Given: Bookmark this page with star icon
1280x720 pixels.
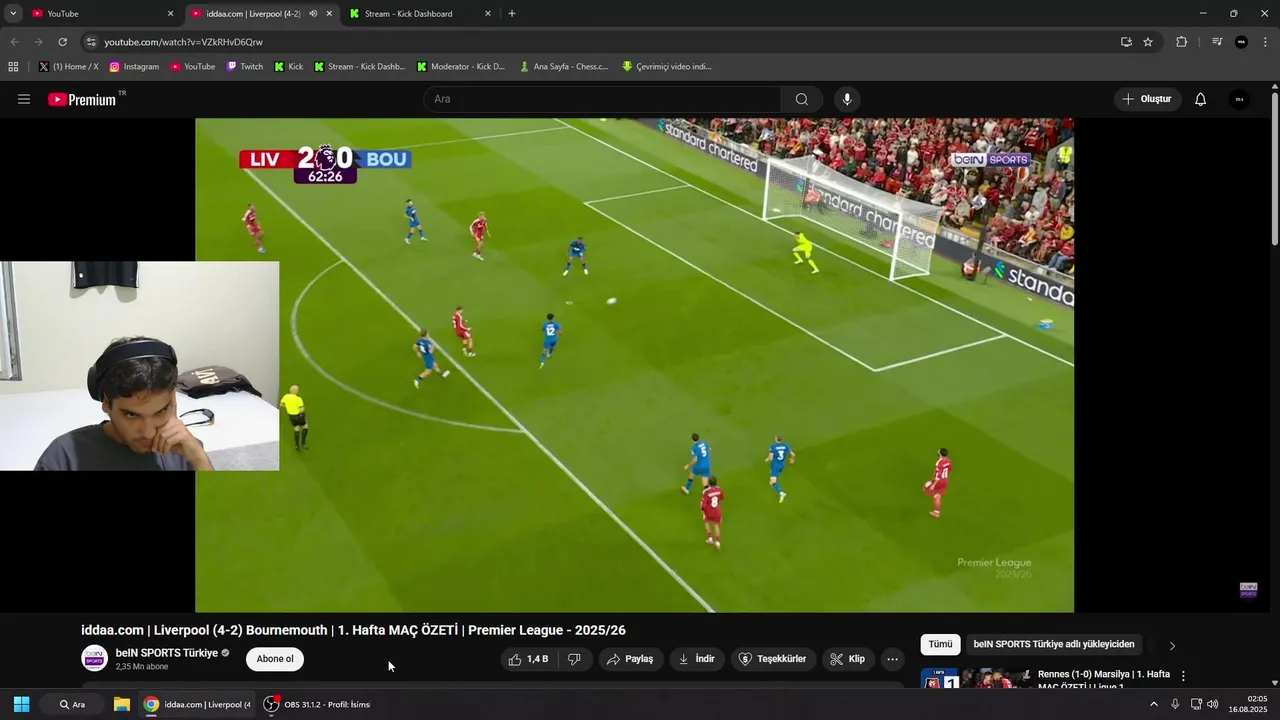Looking at the screenshot, I should (x=1148, y=42).
